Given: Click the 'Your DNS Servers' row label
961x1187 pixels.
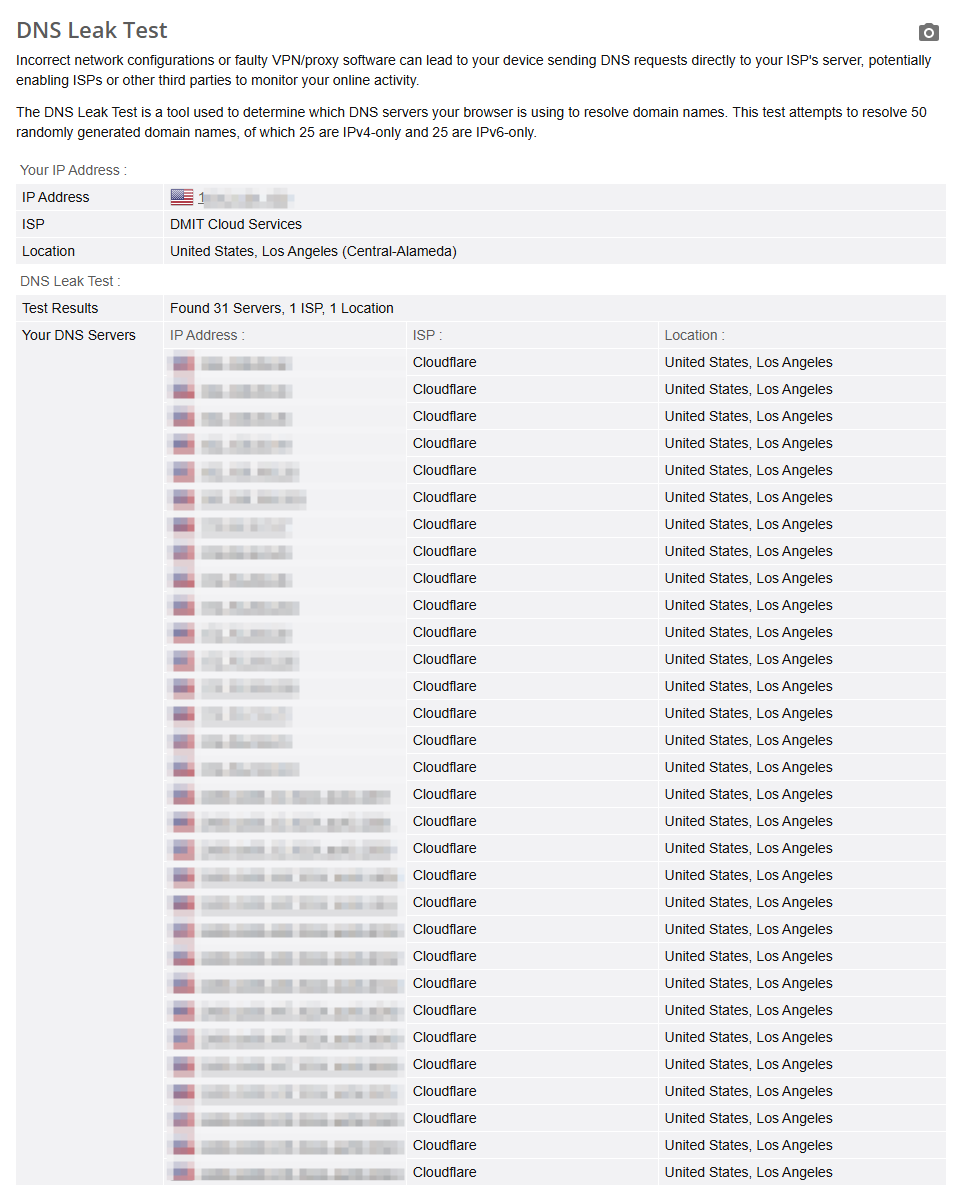Looking at the screenshot, I should pos(79,335).
